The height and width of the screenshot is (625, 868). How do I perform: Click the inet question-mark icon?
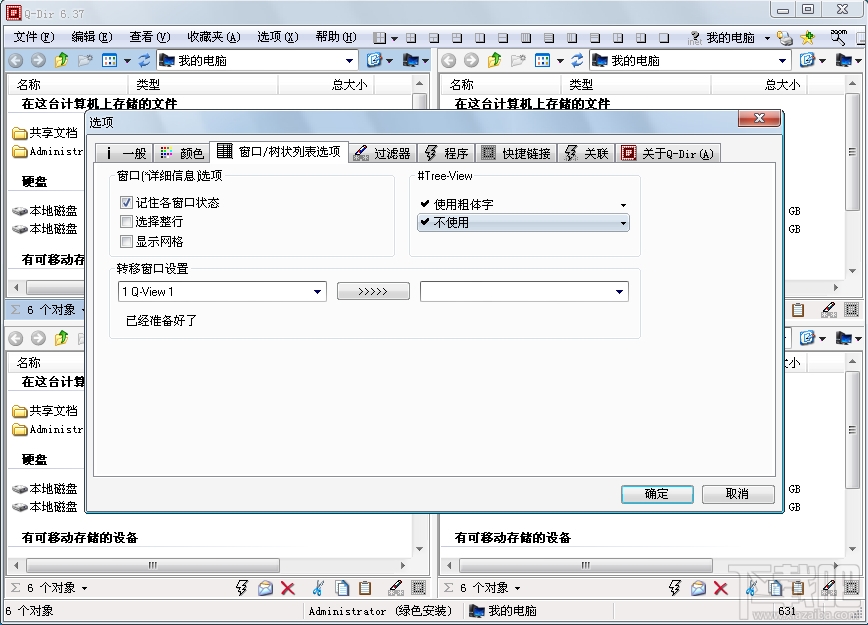click(x=694, y=38)
